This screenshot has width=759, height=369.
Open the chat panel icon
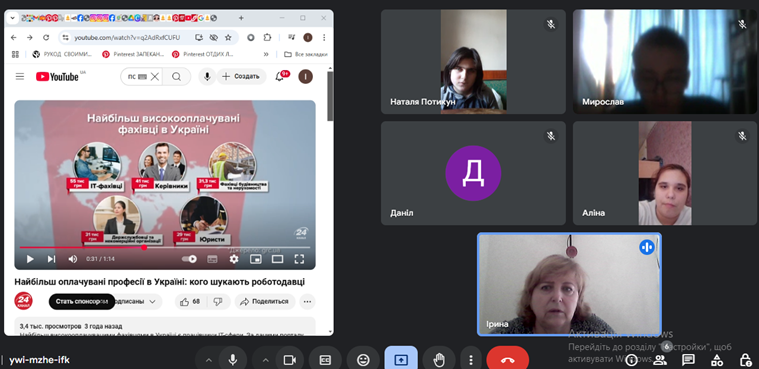tap(688, 360)
